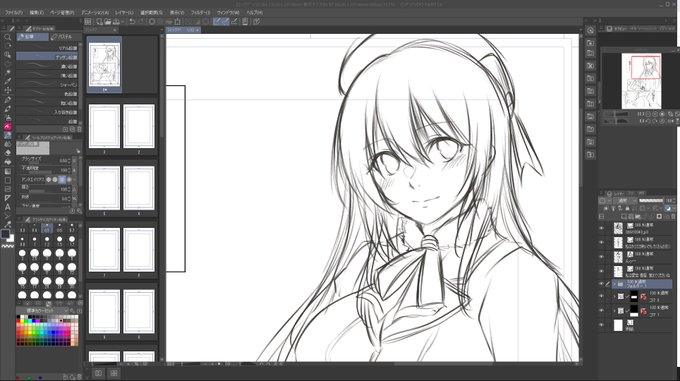Open the 標準カラーセット color set dropdown

pyautogui.click(x=43, y=310)
